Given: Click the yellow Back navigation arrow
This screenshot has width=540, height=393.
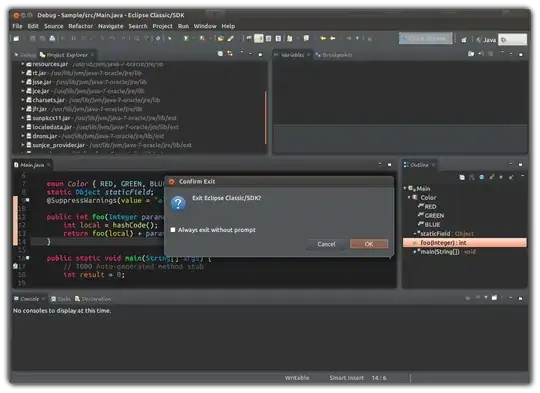Looking at the screenshot, I should 323,39.
